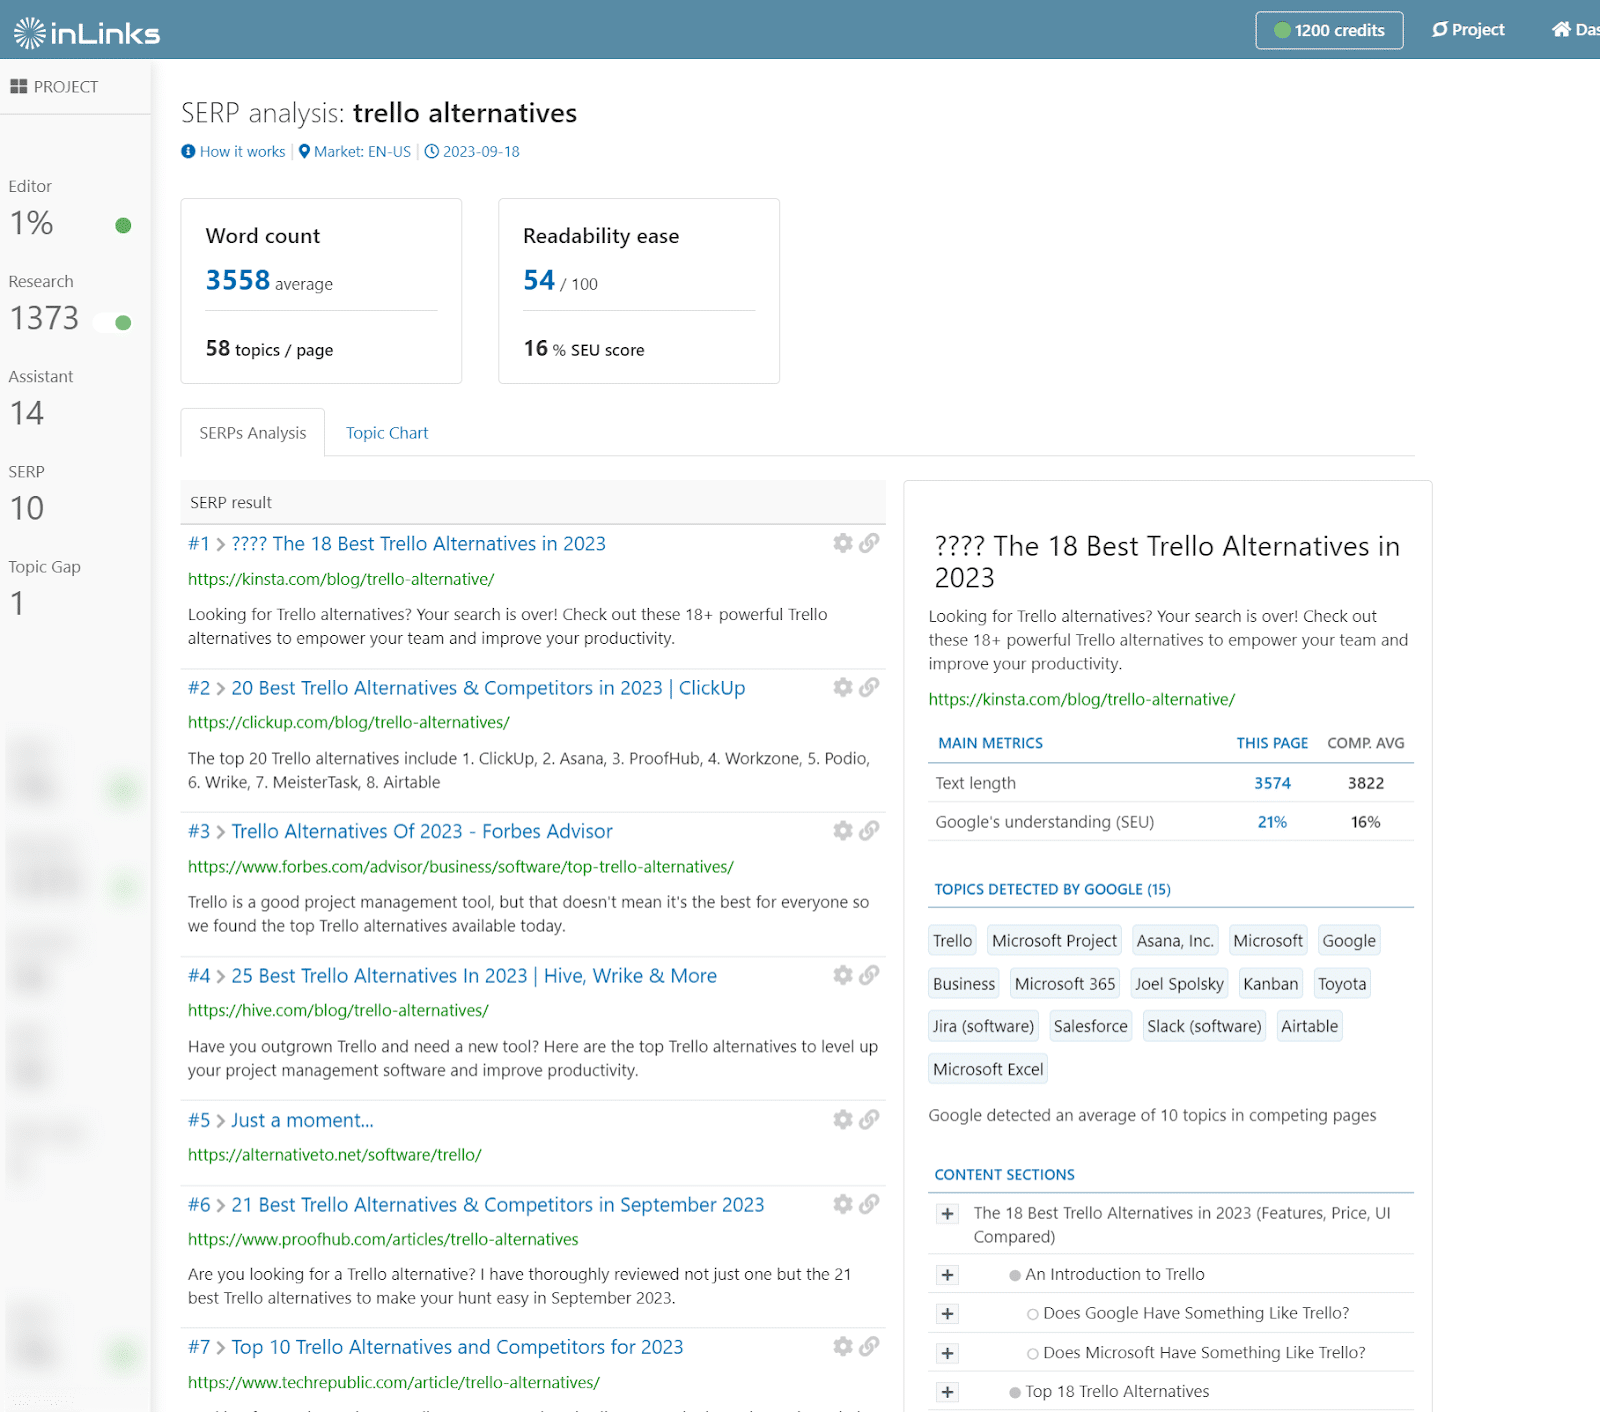This screenshot has height=1412, width=1600.
Task: Click link icon for Forbes Advisor result
Action: [x=869, y=830]
